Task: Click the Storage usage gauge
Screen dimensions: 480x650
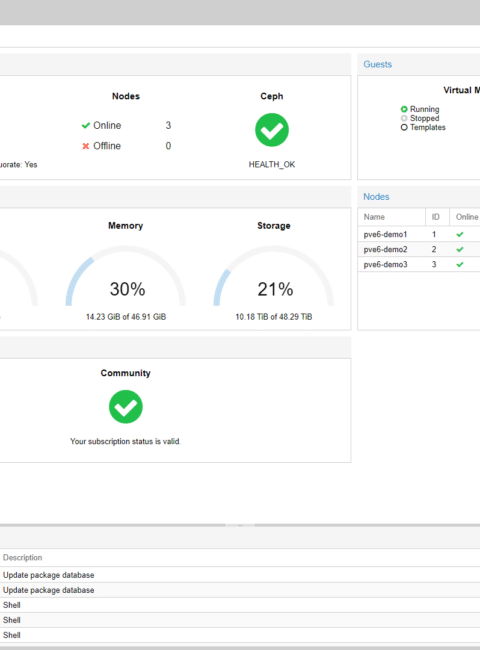Action: tap(274, 276)
